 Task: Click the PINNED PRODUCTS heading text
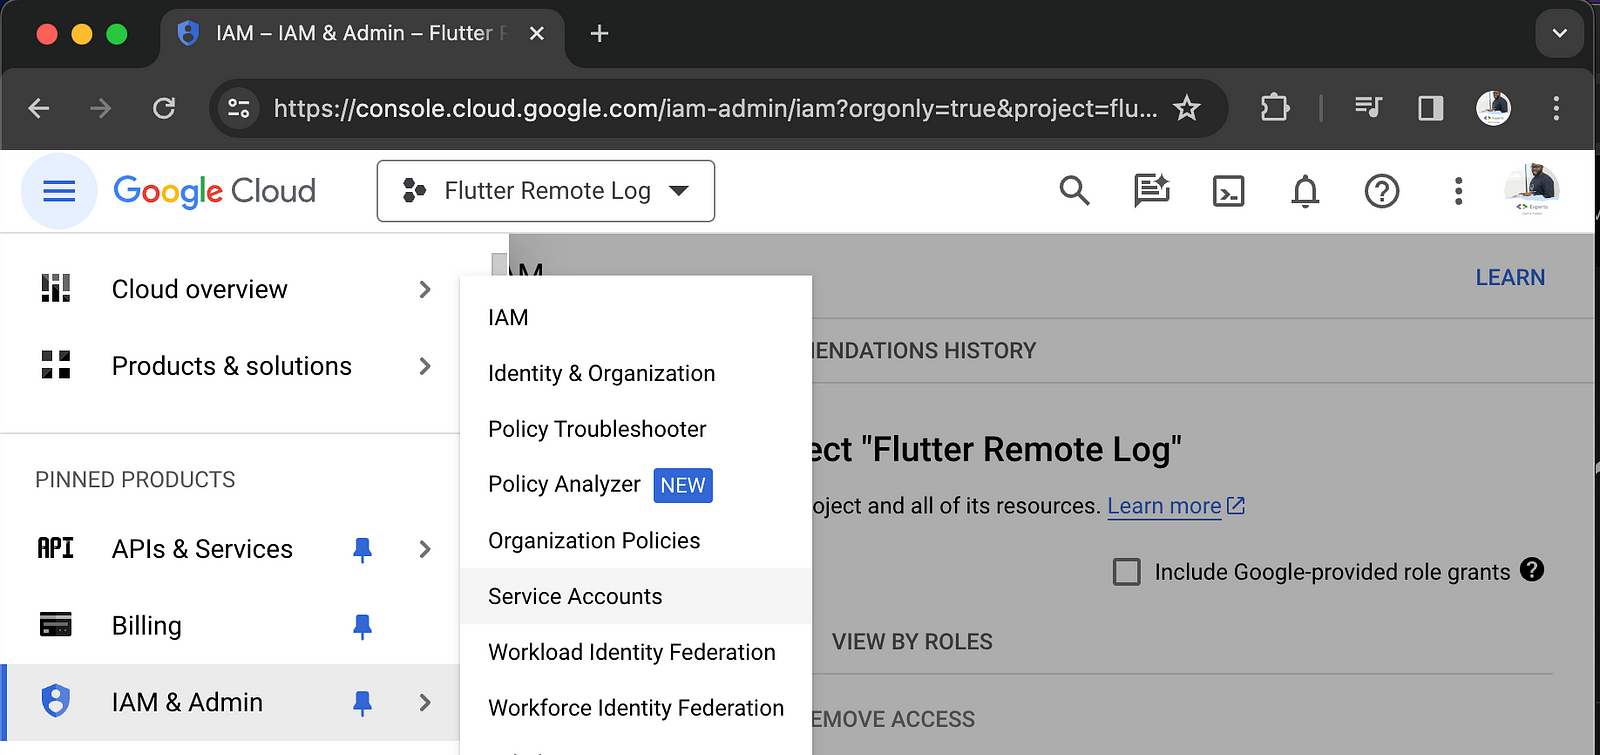click(x=135, y=480)
